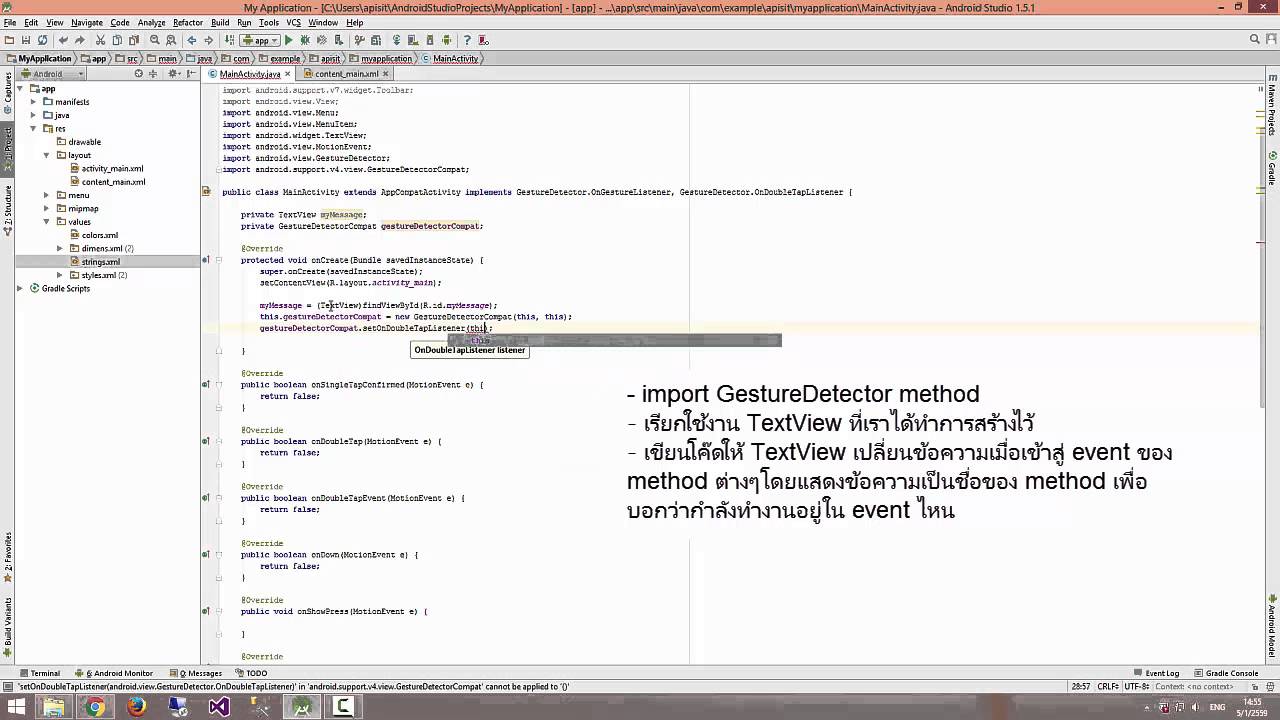Navigate Forward with the right arrow icon
The height and width of the screenshot is (720, 1280).
tap(209, 40)
